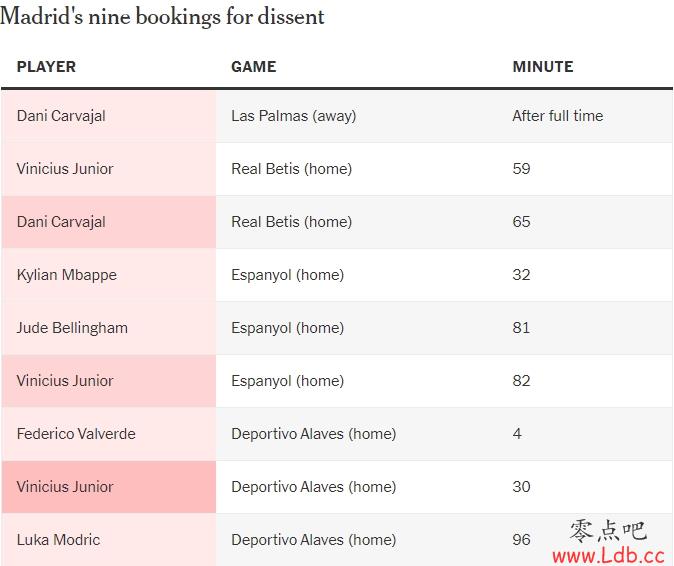
Task: Click the minute 4 cell
Action: coord(517,434)
